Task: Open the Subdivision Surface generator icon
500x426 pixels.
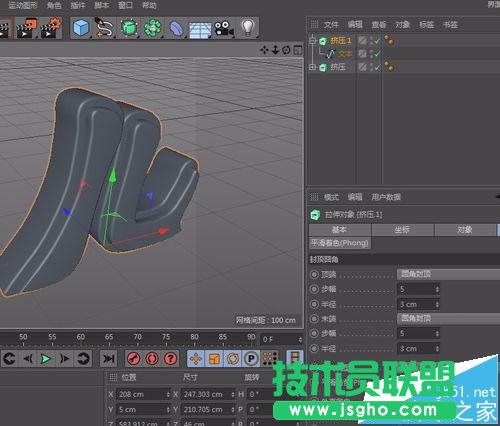Action: click(x=129, y=28)
